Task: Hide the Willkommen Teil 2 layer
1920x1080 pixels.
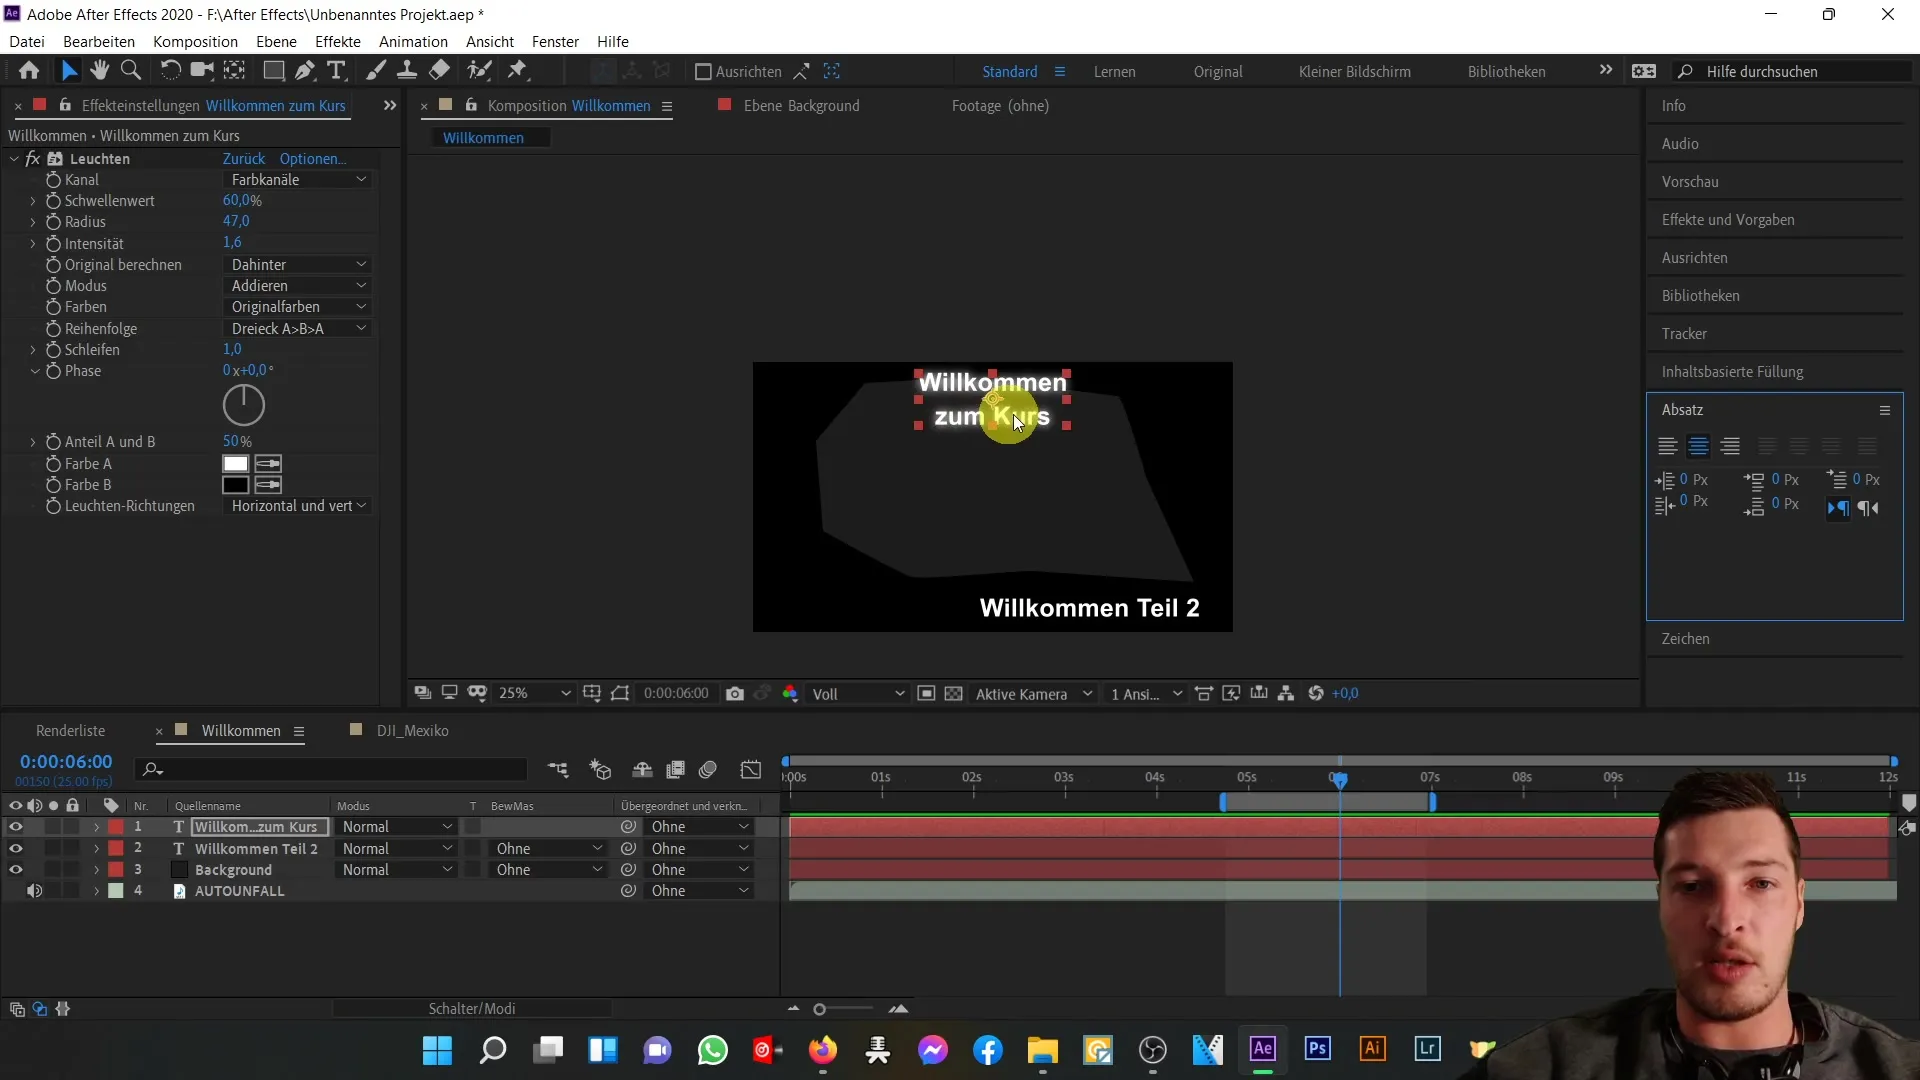Action: pyautogui.click(x=15, y=848)
